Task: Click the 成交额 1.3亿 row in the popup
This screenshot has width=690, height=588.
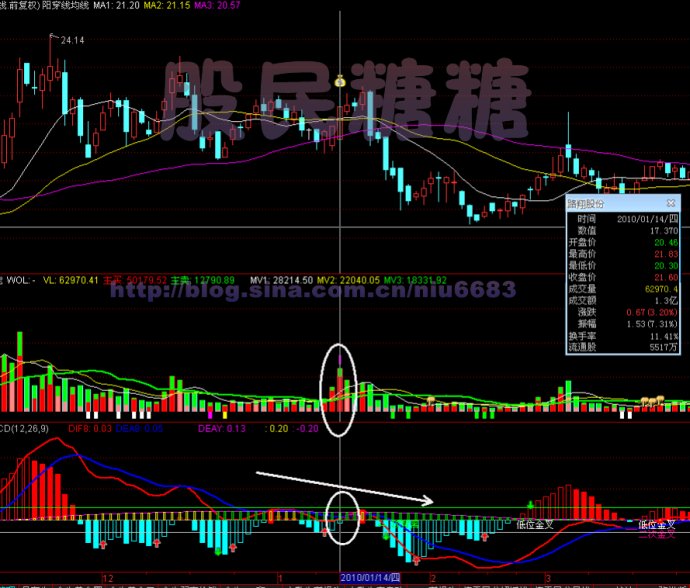Action: pyautogui.click(x=623, y=301)
